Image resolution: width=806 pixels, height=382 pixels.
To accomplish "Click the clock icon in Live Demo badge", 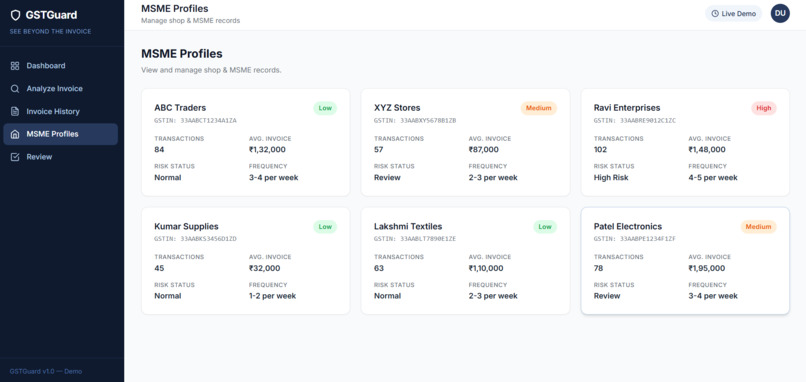I will (x=715, y=14).
